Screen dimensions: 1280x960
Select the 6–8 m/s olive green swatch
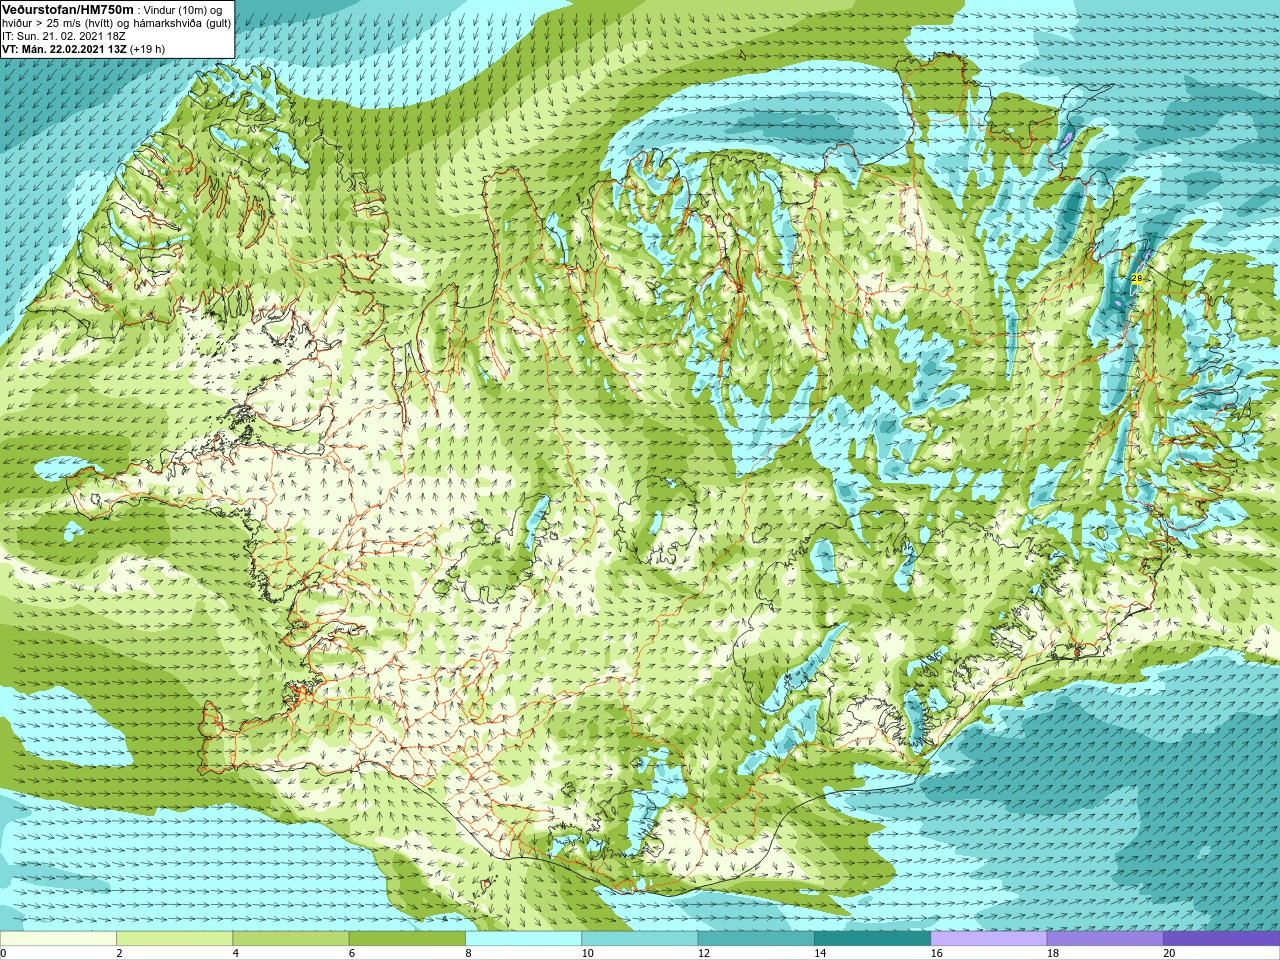point(407,939)
